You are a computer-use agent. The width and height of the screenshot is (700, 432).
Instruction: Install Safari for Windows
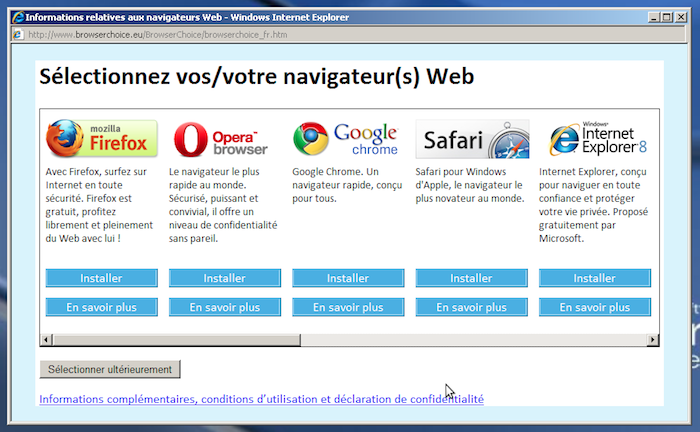click(x=472, y=278)
